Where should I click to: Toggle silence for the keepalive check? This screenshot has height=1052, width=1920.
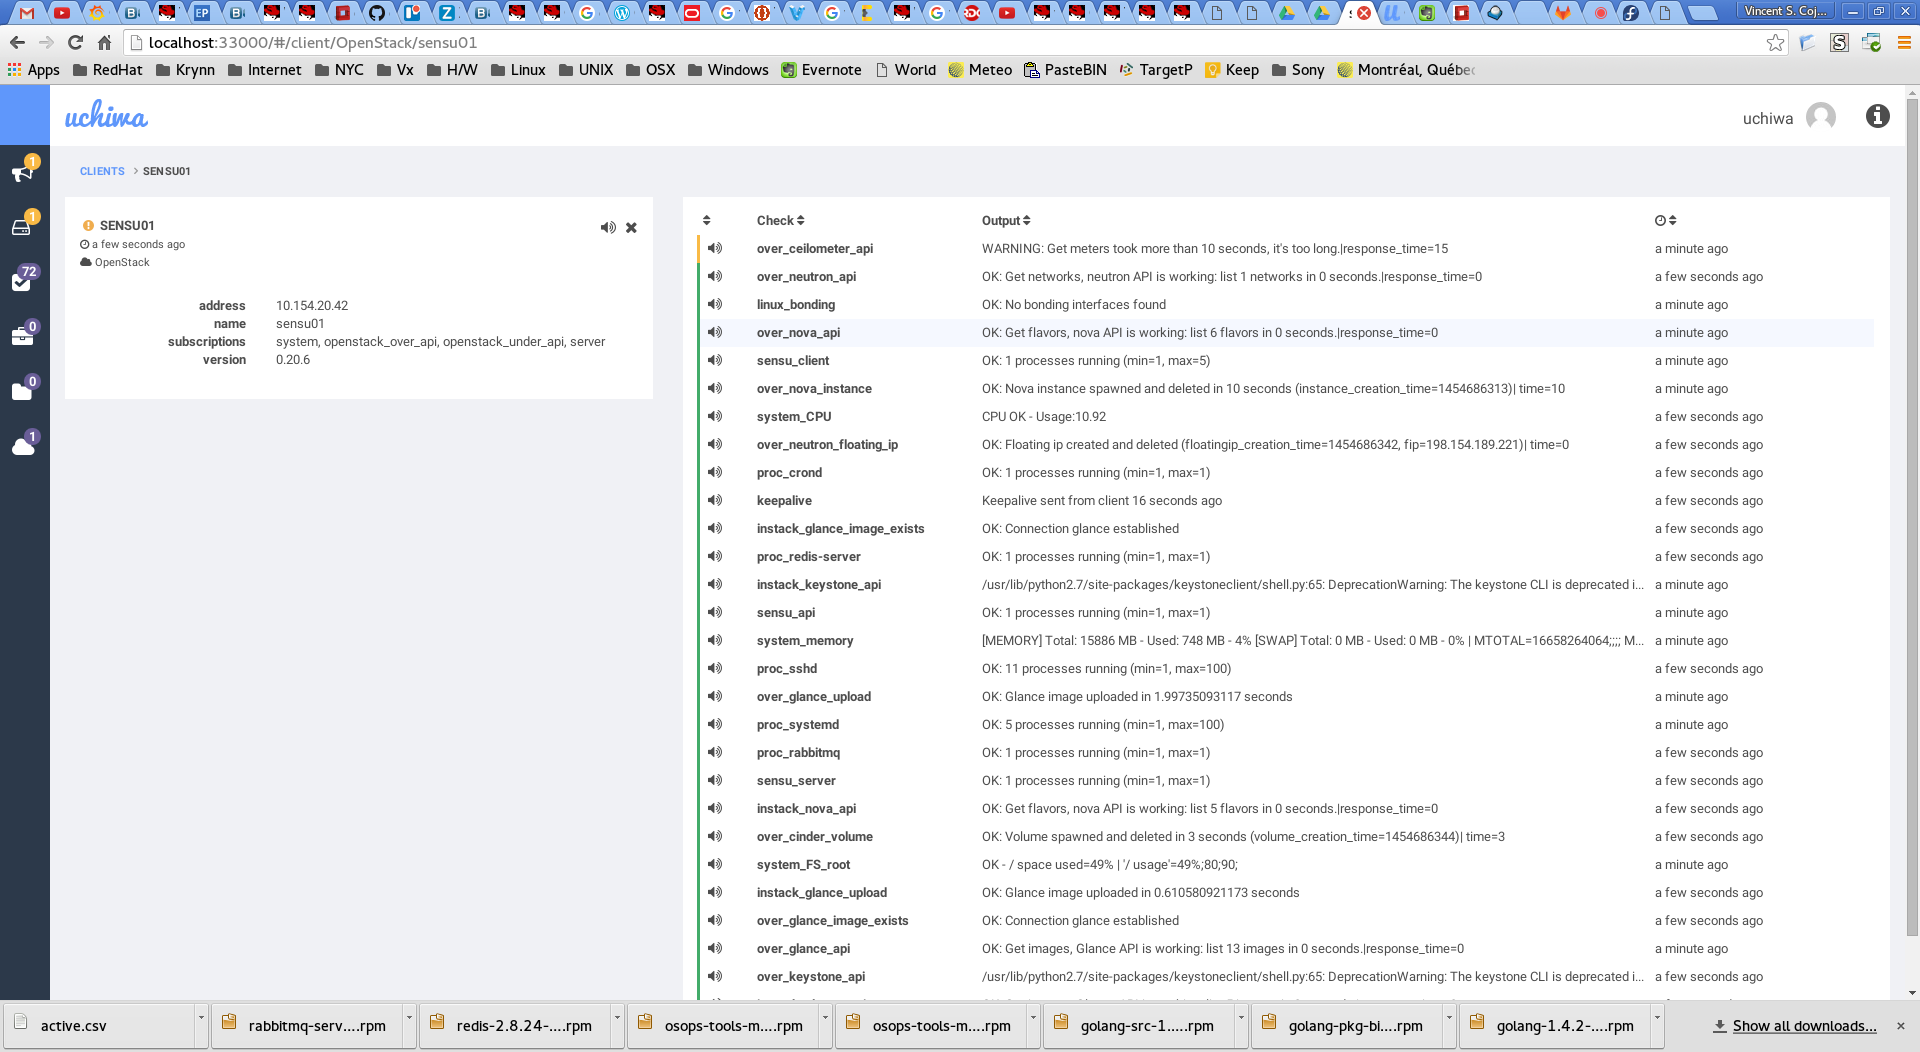(715, 501)
